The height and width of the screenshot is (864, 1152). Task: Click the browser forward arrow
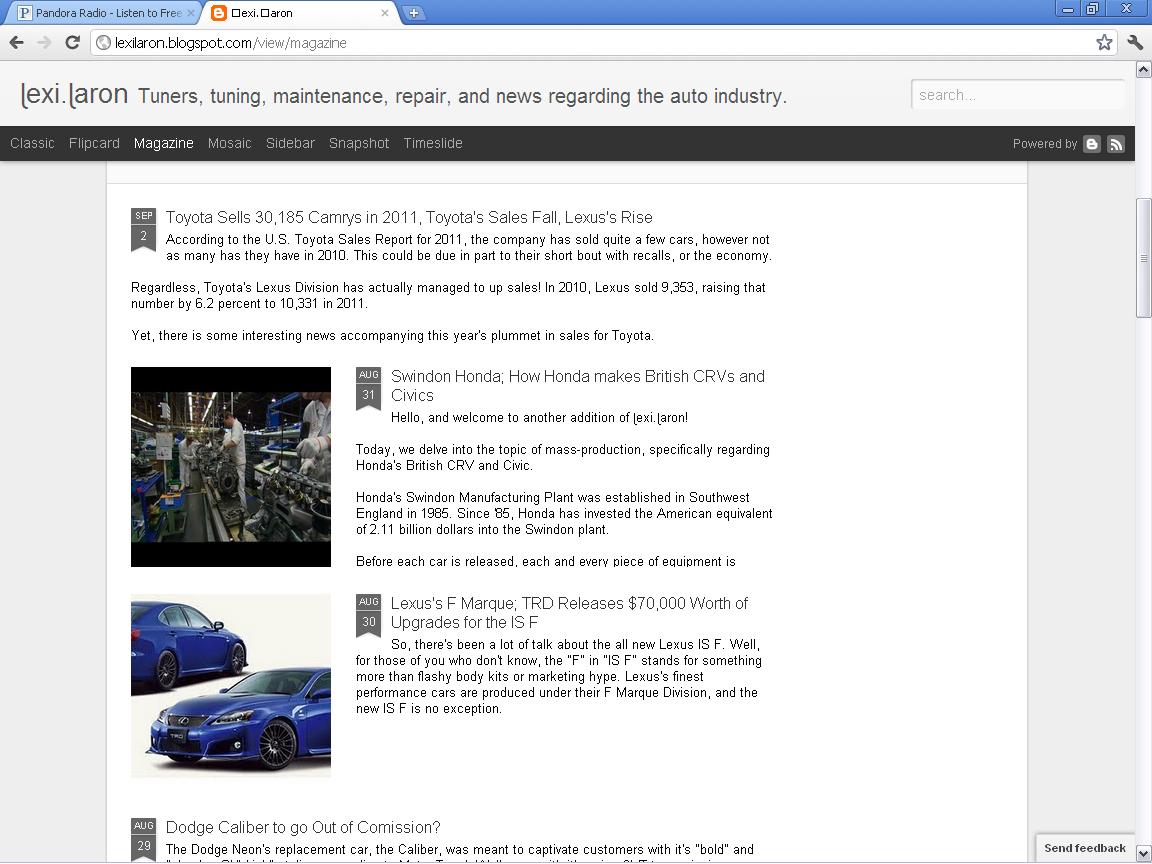coord(44,43)
